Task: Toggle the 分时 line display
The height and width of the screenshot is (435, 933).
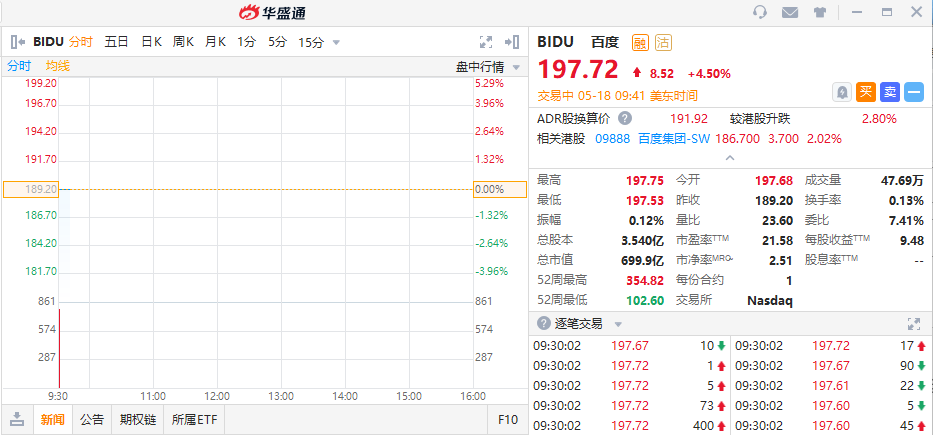Action: tap(19, 66)
